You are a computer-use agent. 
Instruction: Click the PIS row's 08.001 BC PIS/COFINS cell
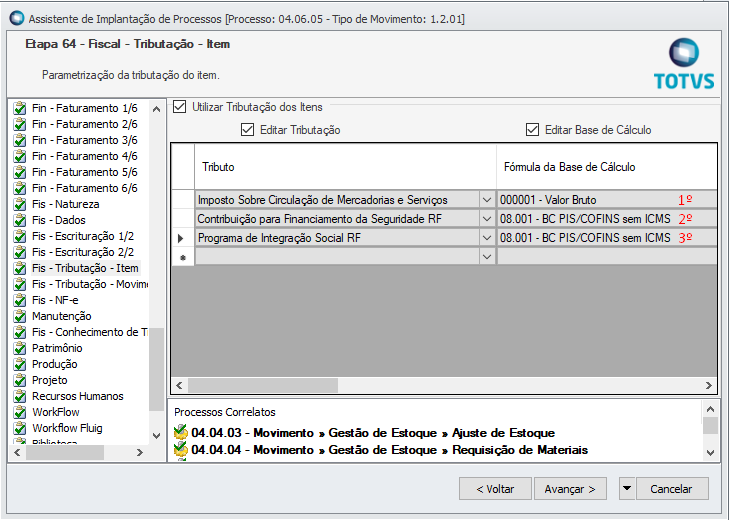607,238
